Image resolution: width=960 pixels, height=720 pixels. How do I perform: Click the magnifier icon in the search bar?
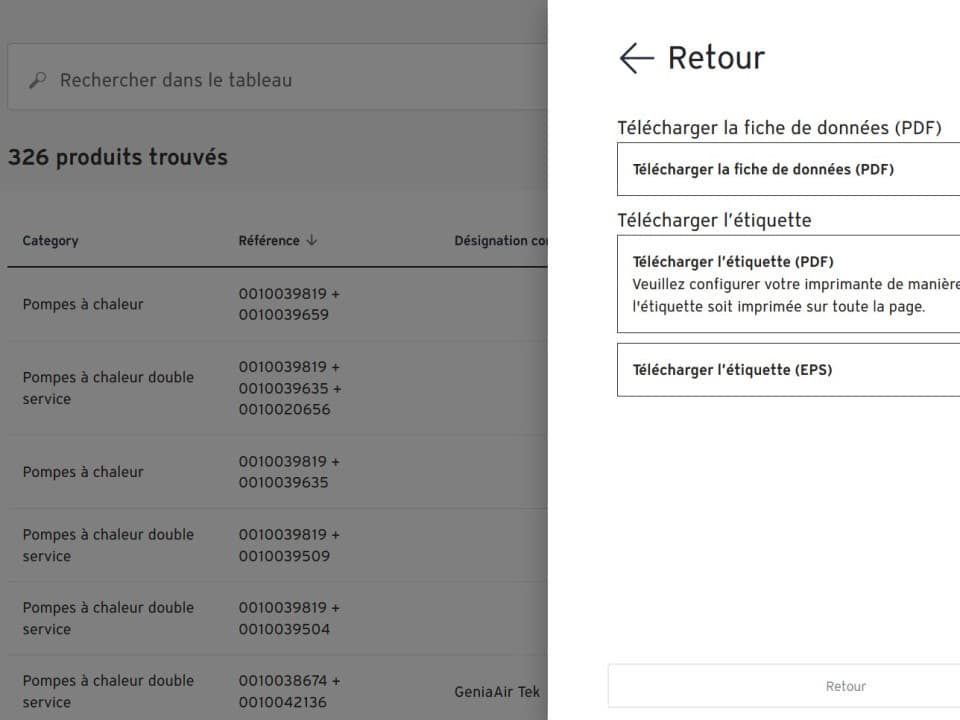tap(37, 80)
